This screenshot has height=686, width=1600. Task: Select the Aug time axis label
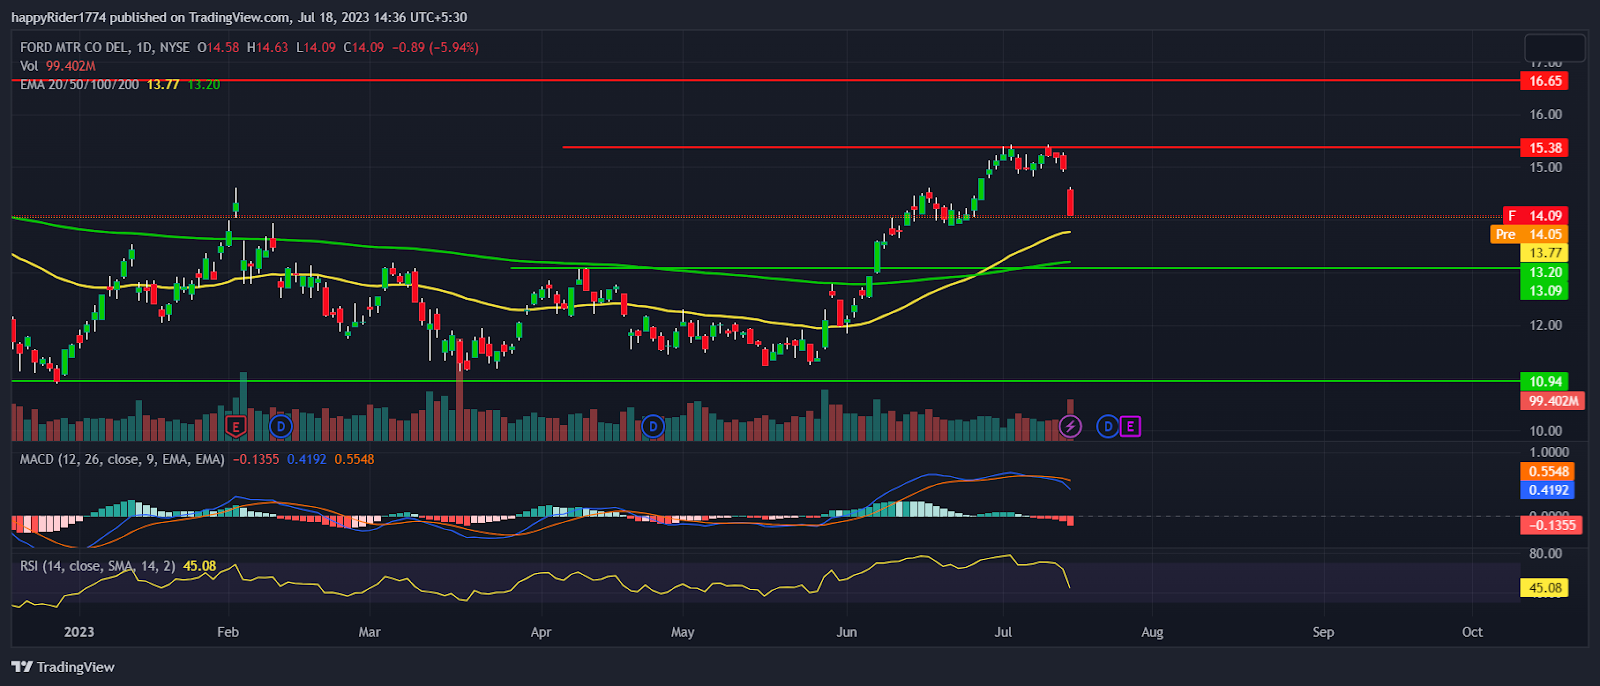click(1152, 632)
